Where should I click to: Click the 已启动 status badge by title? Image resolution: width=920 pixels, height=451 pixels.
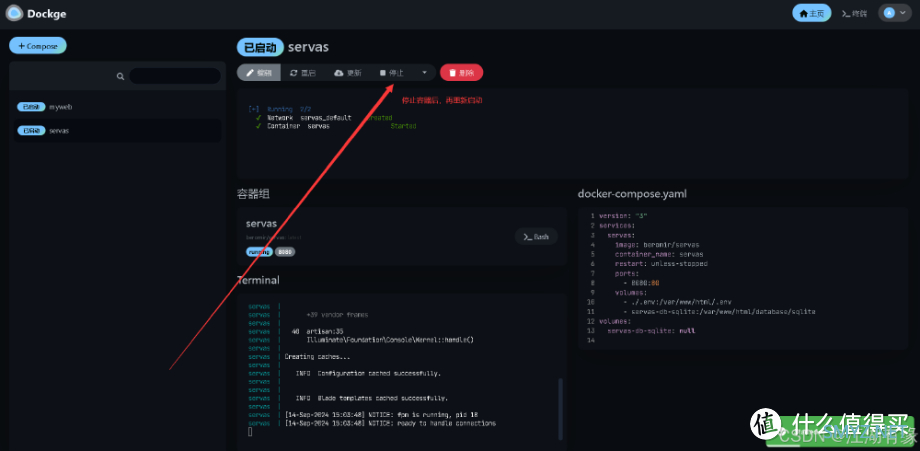pyautogui.click(x=261, y=47)
